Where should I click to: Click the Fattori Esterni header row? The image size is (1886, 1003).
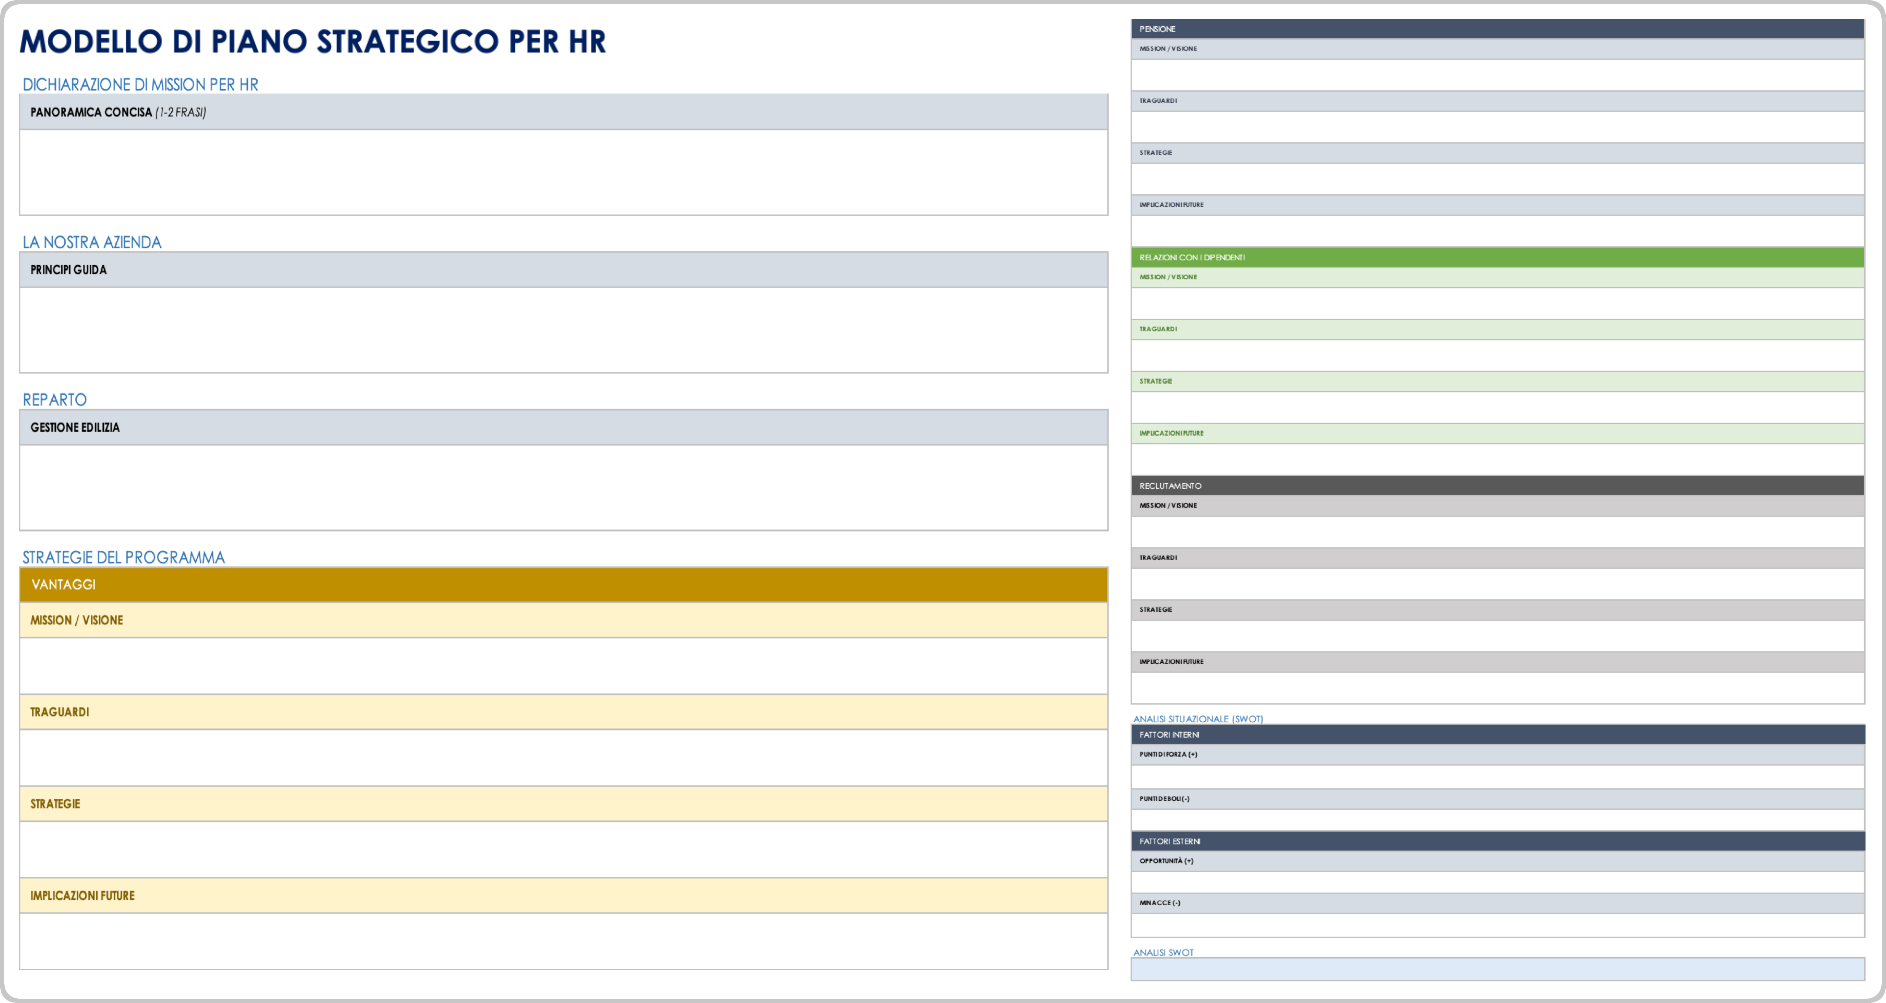(1497, 841)
